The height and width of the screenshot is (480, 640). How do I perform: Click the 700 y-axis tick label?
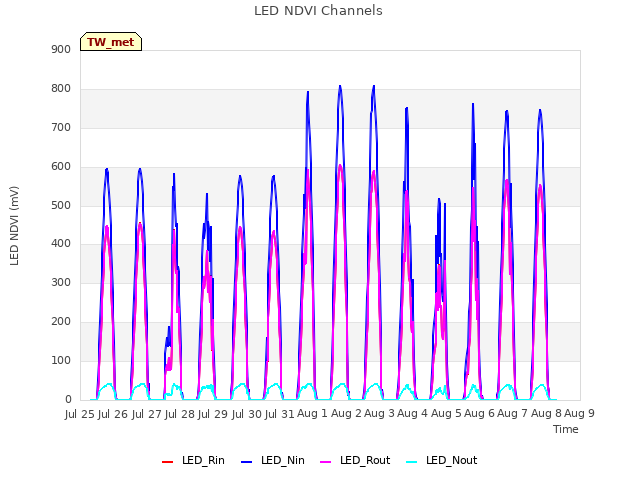[61, 128]
